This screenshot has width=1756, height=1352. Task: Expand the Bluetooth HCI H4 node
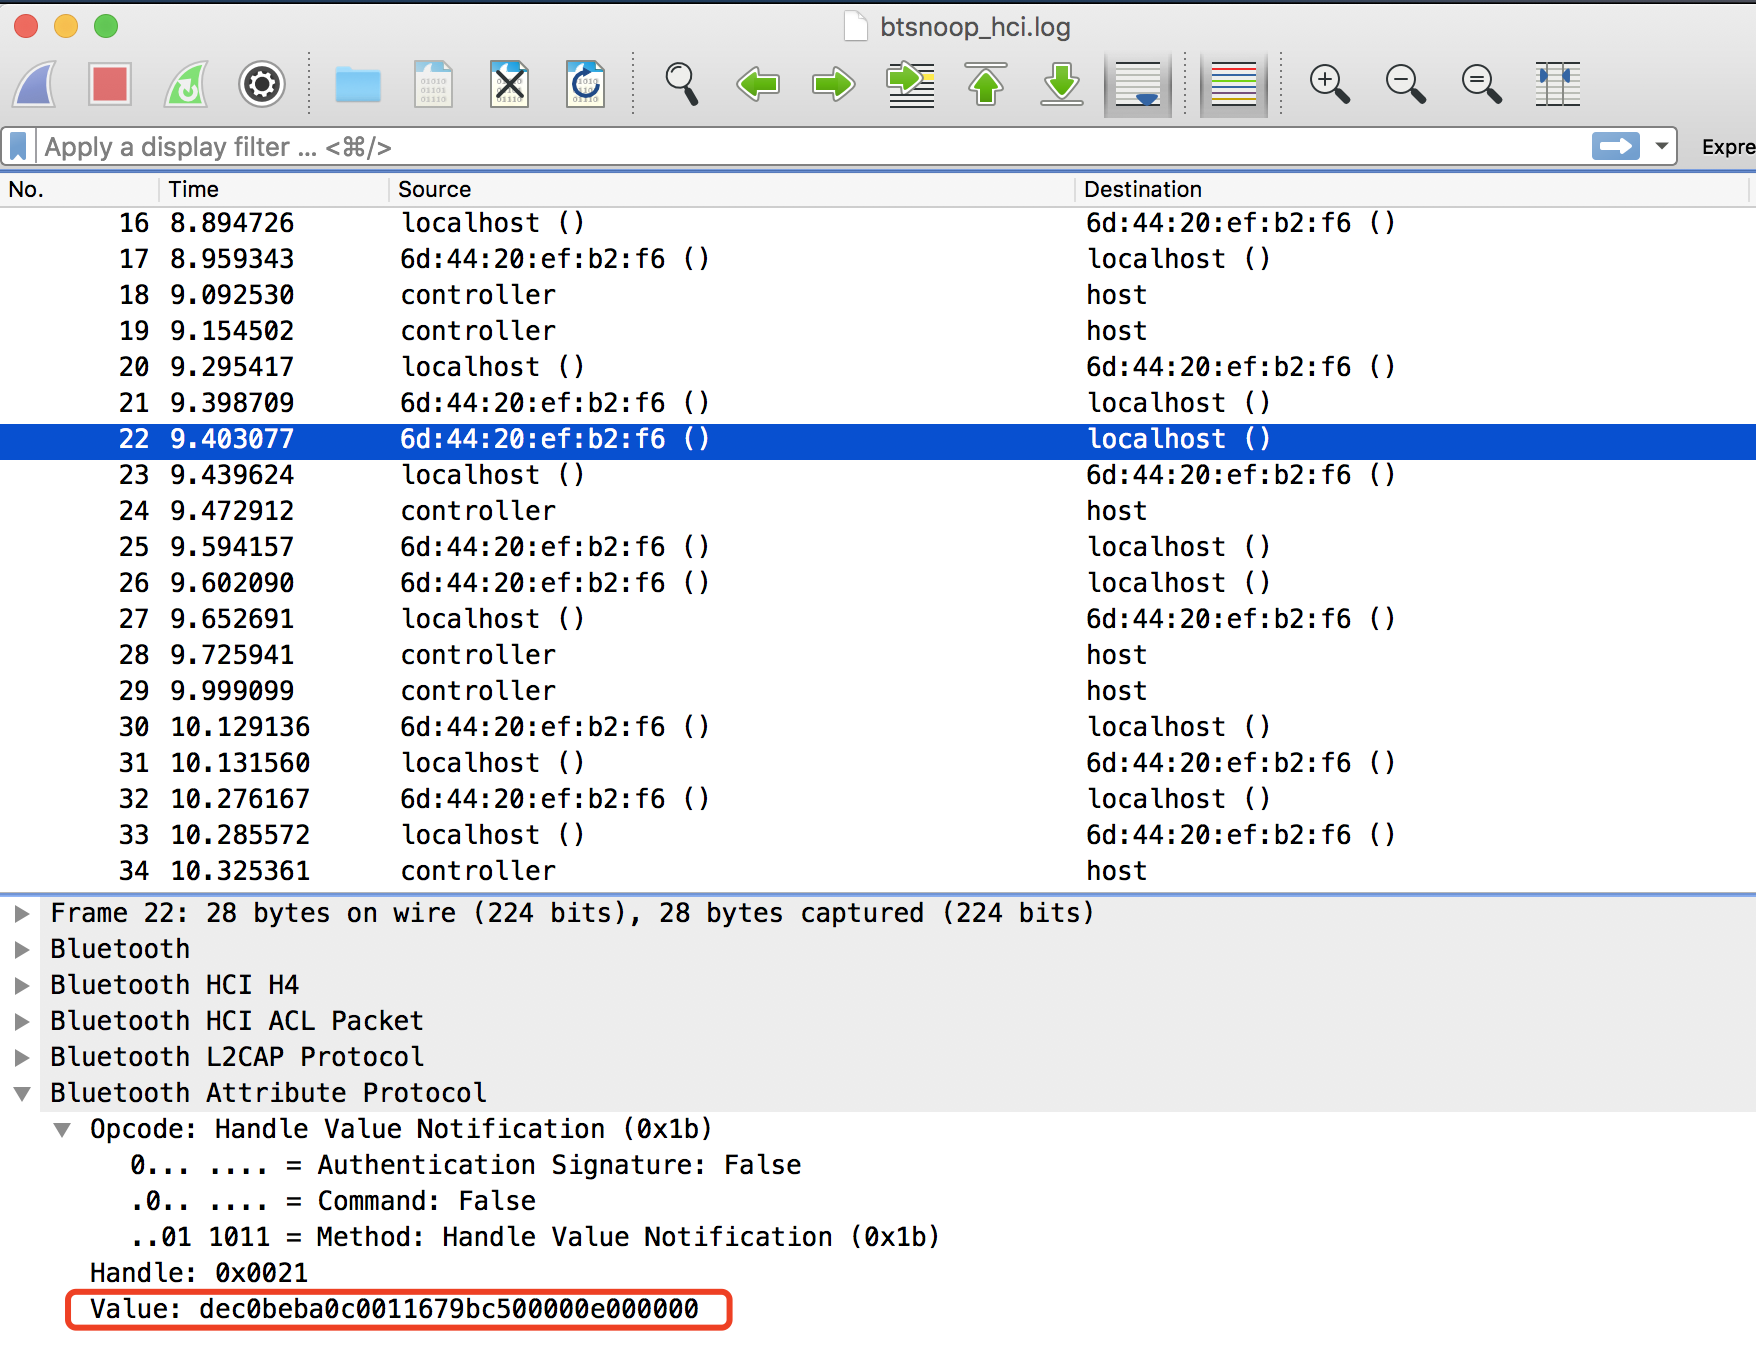point(21,985)
